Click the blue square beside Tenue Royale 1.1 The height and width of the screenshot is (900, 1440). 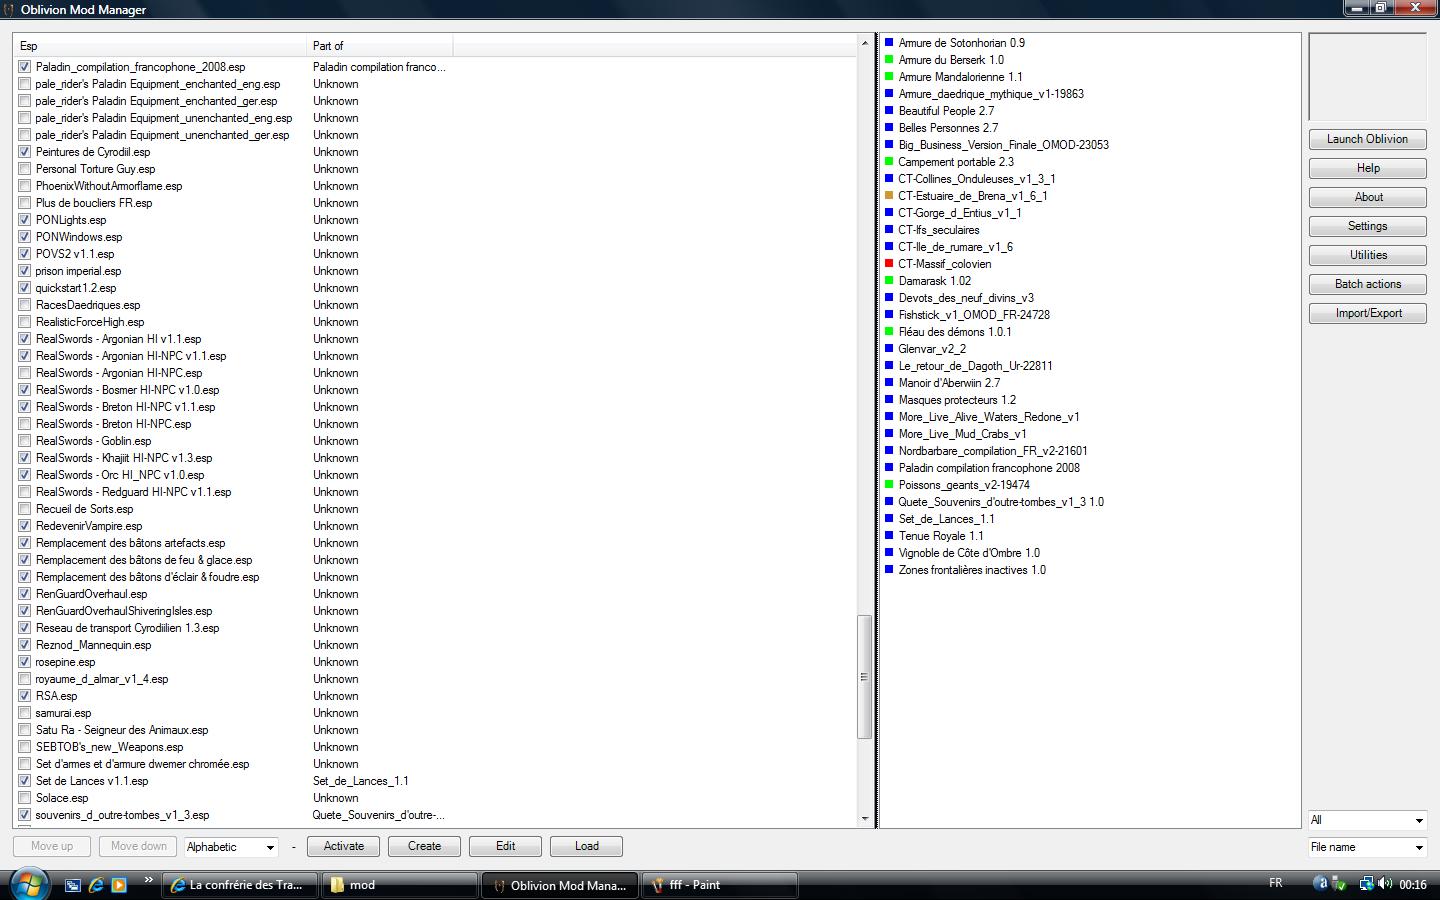click(889, 536)
